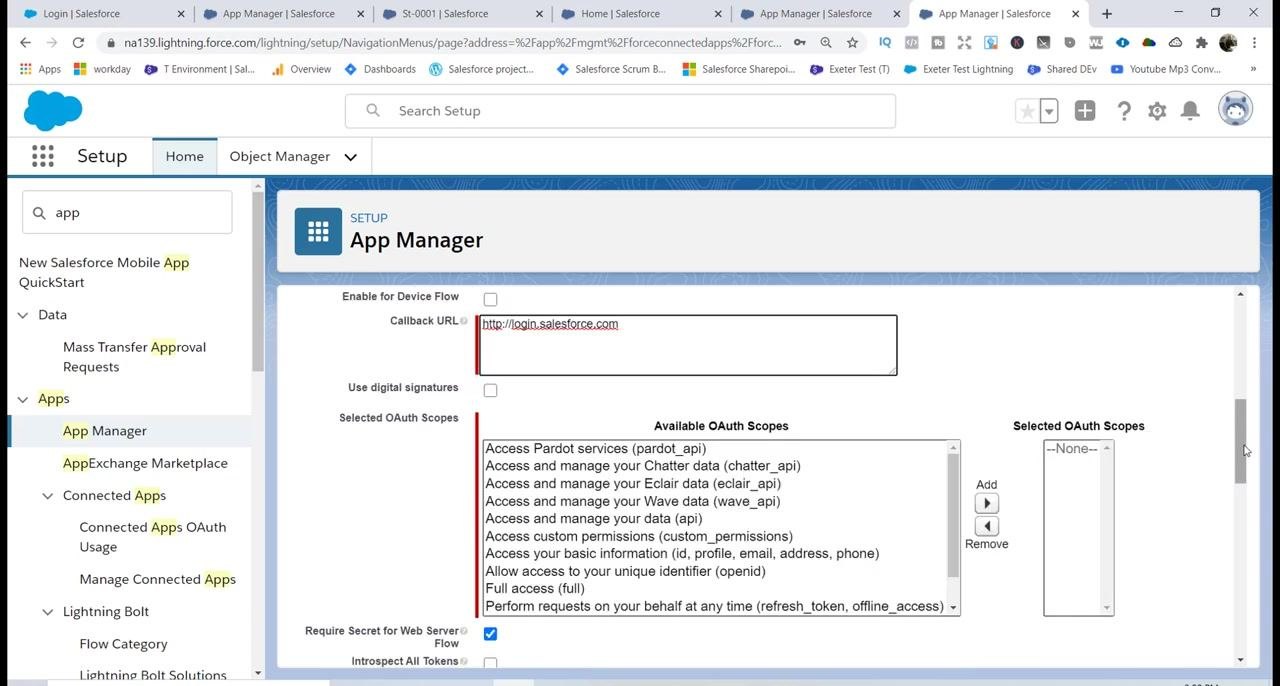Open Manage Connected Apps
This screenshot has height=686, width=1280.
(158, 579)
